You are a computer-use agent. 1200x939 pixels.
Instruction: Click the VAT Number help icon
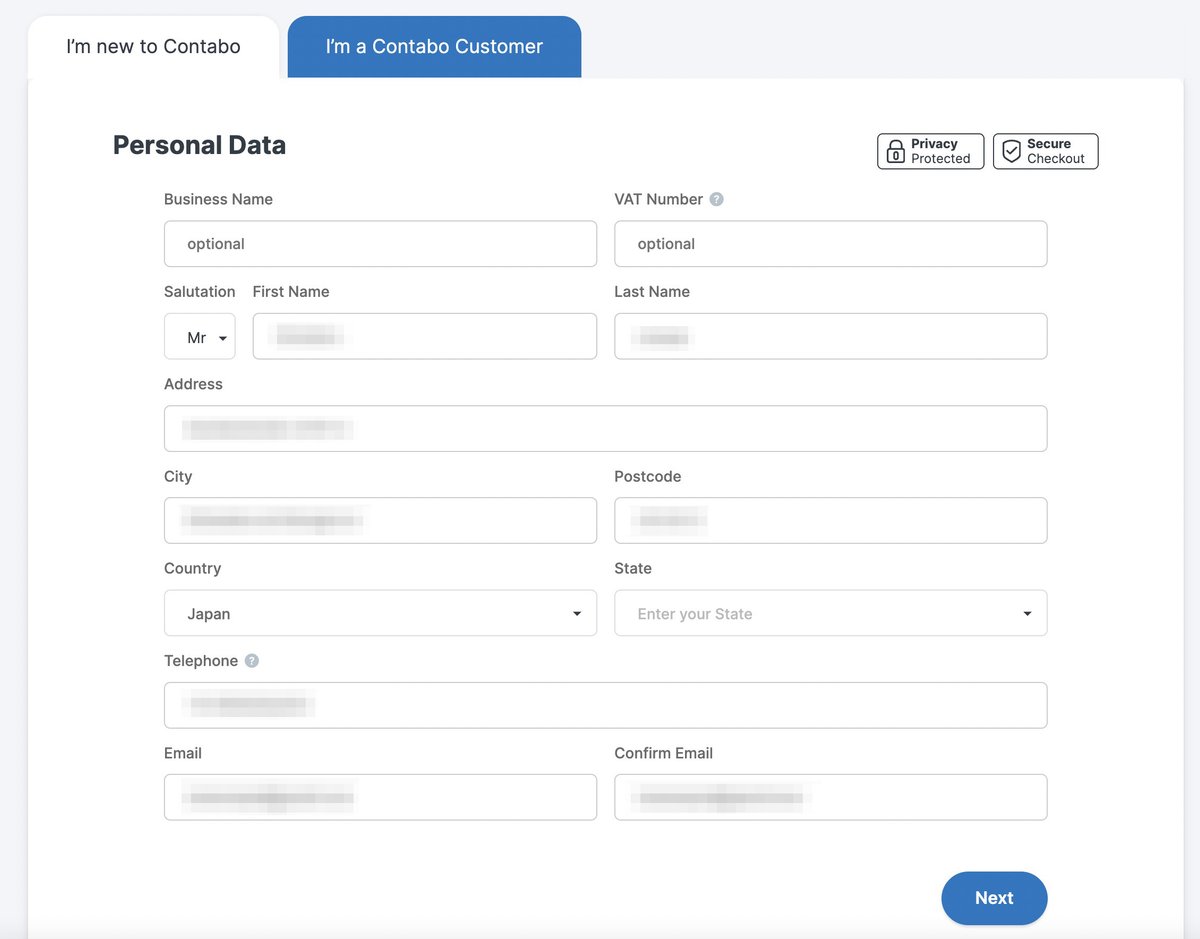tap(716, 199)
